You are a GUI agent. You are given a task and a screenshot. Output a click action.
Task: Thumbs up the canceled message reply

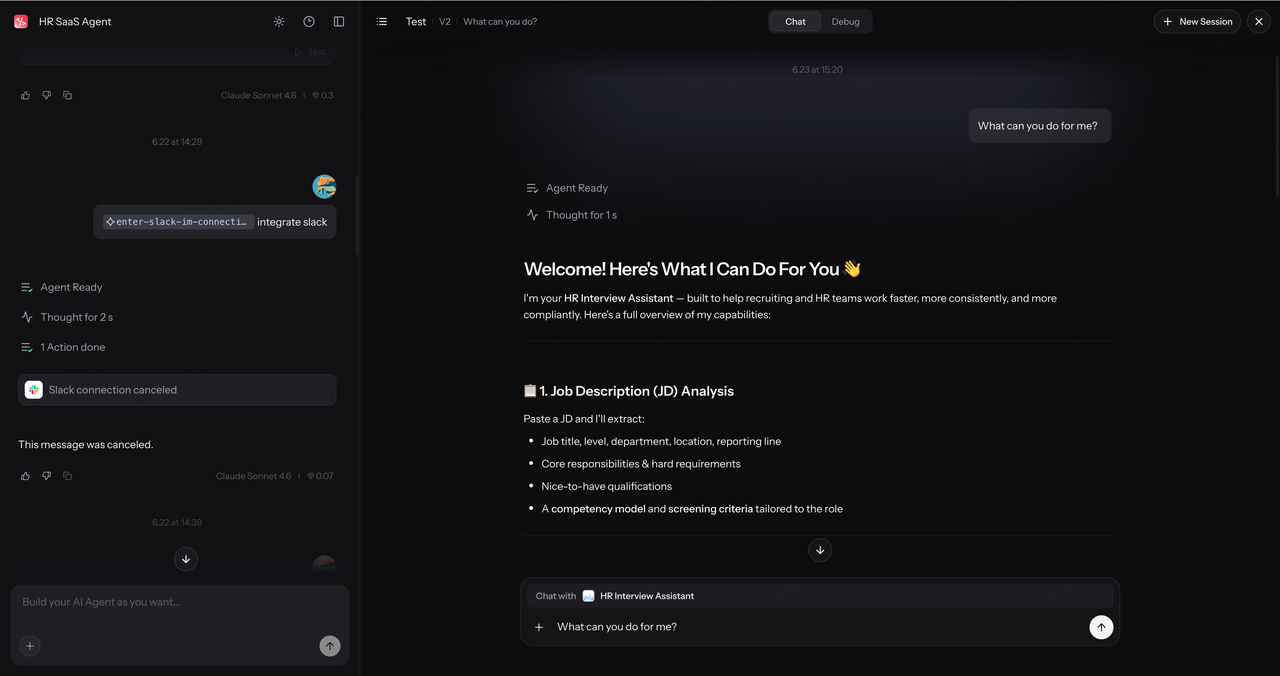click(x=26, y=476)
